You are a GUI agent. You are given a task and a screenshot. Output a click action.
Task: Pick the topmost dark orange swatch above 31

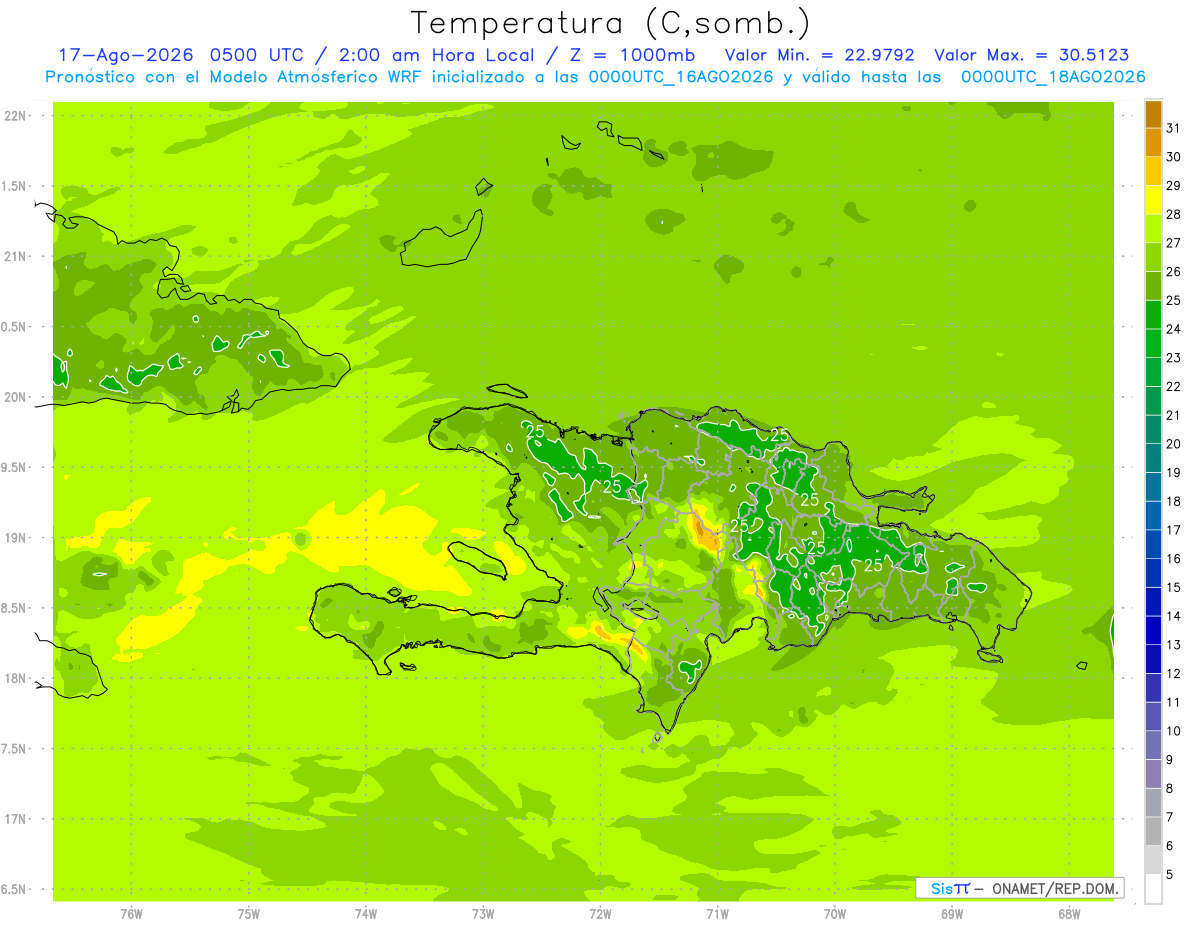(1153, 114)
